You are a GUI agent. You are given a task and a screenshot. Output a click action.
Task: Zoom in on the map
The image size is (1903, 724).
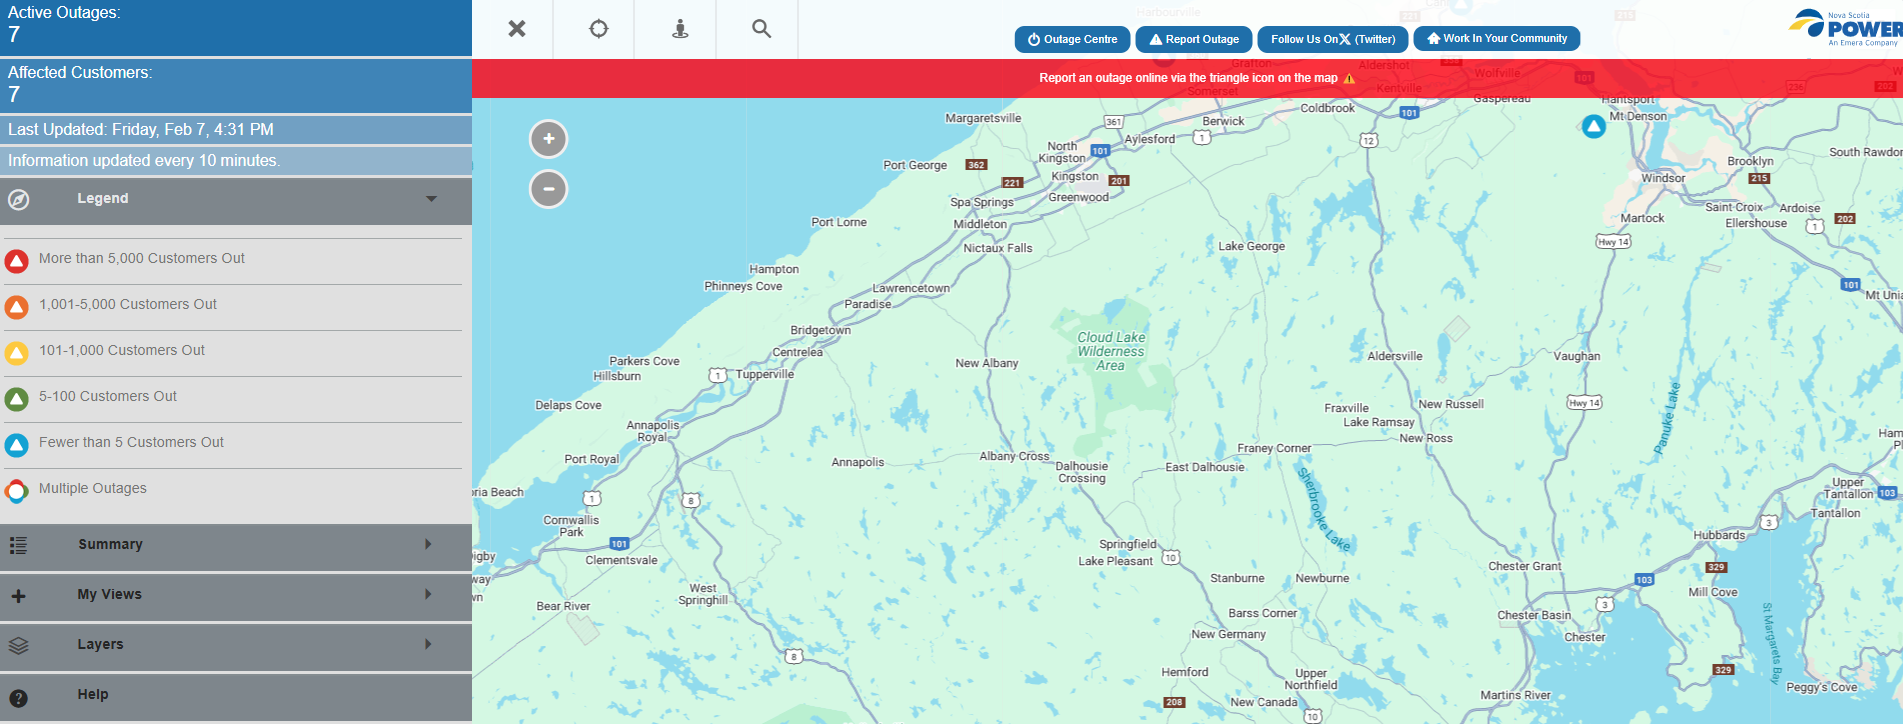click(x=548, y=139)
